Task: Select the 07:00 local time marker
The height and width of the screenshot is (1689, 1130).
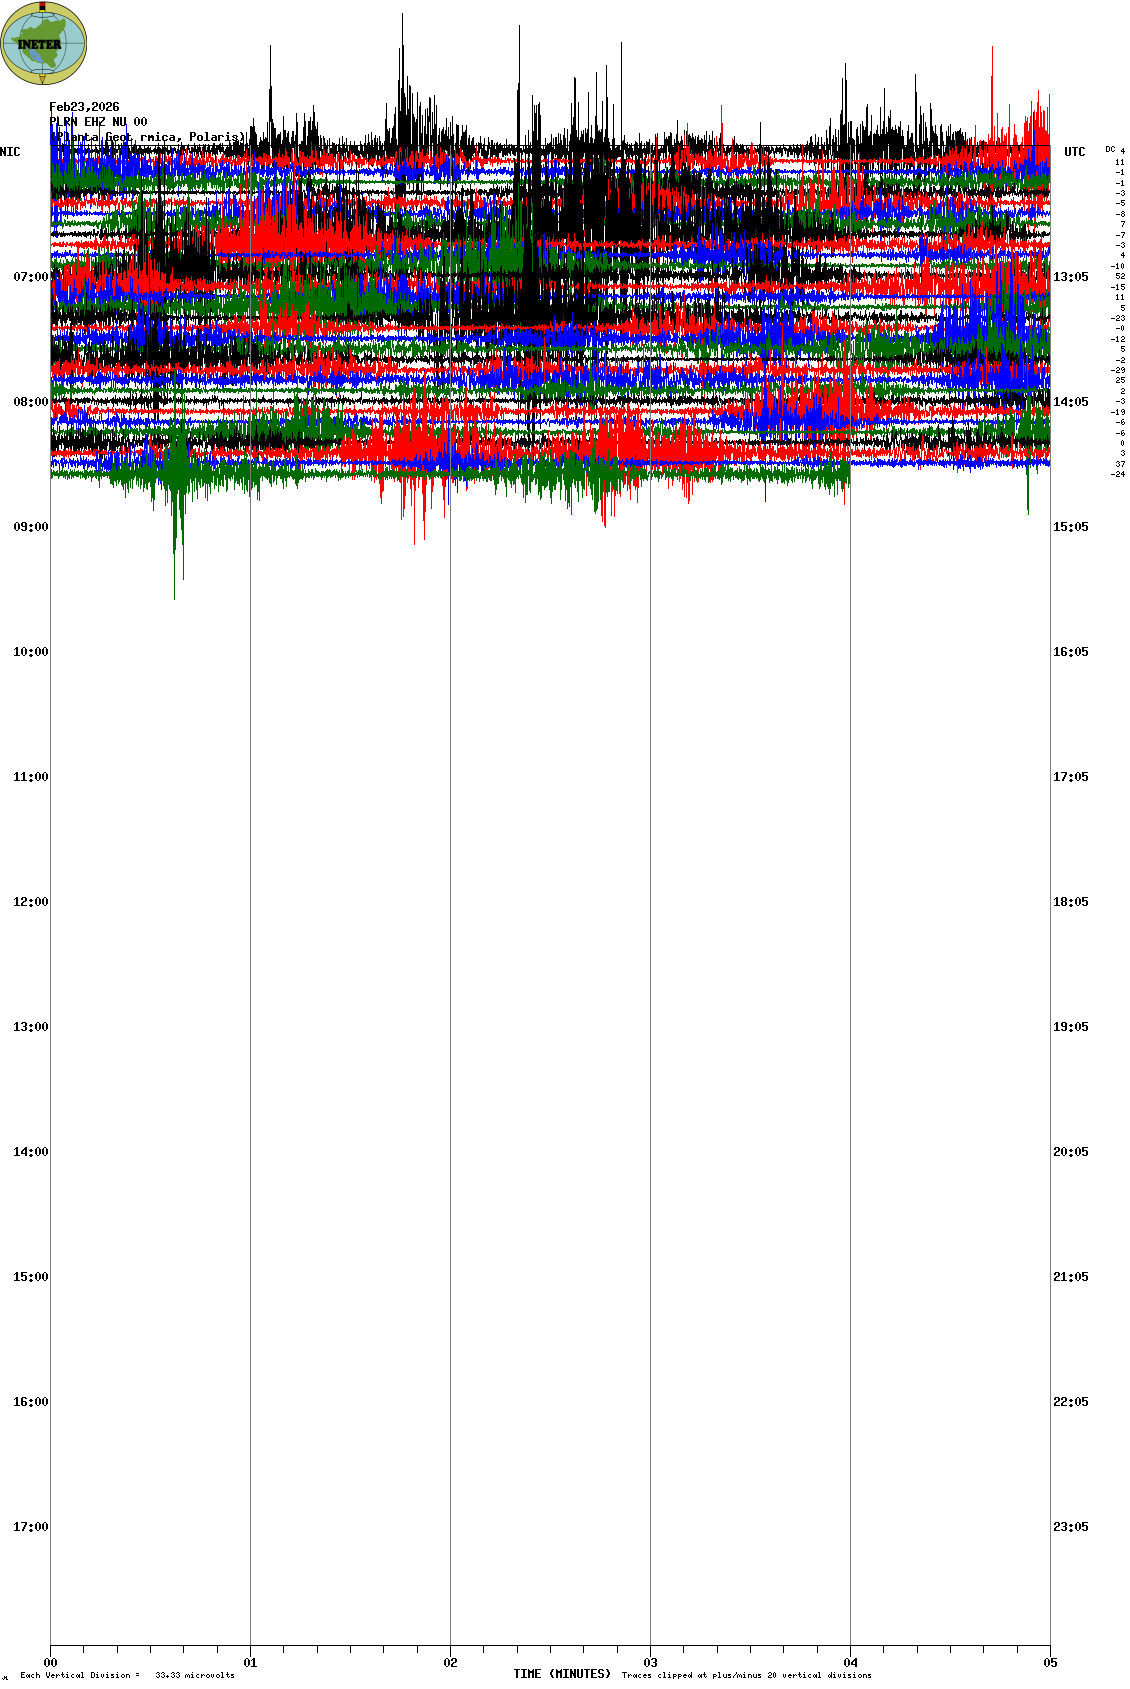Action: 30,277
